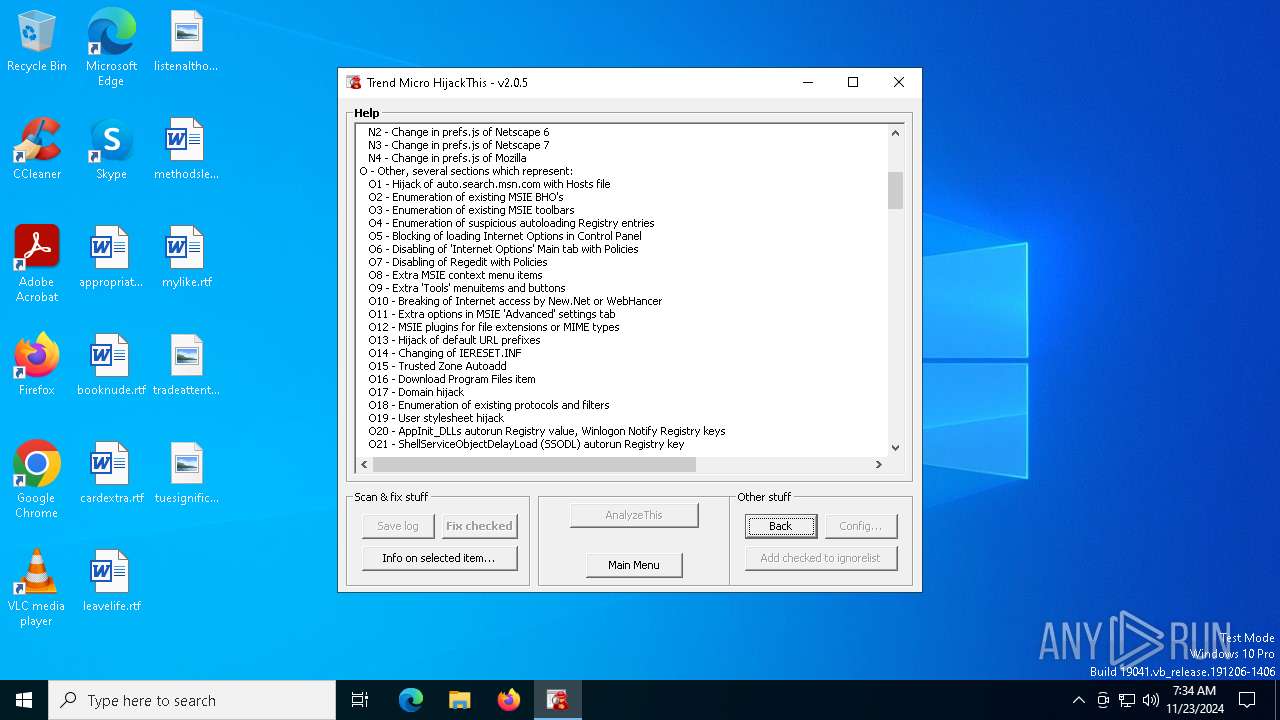Select the O20 AppInit_DLLs autorun line

pos(547,431)
